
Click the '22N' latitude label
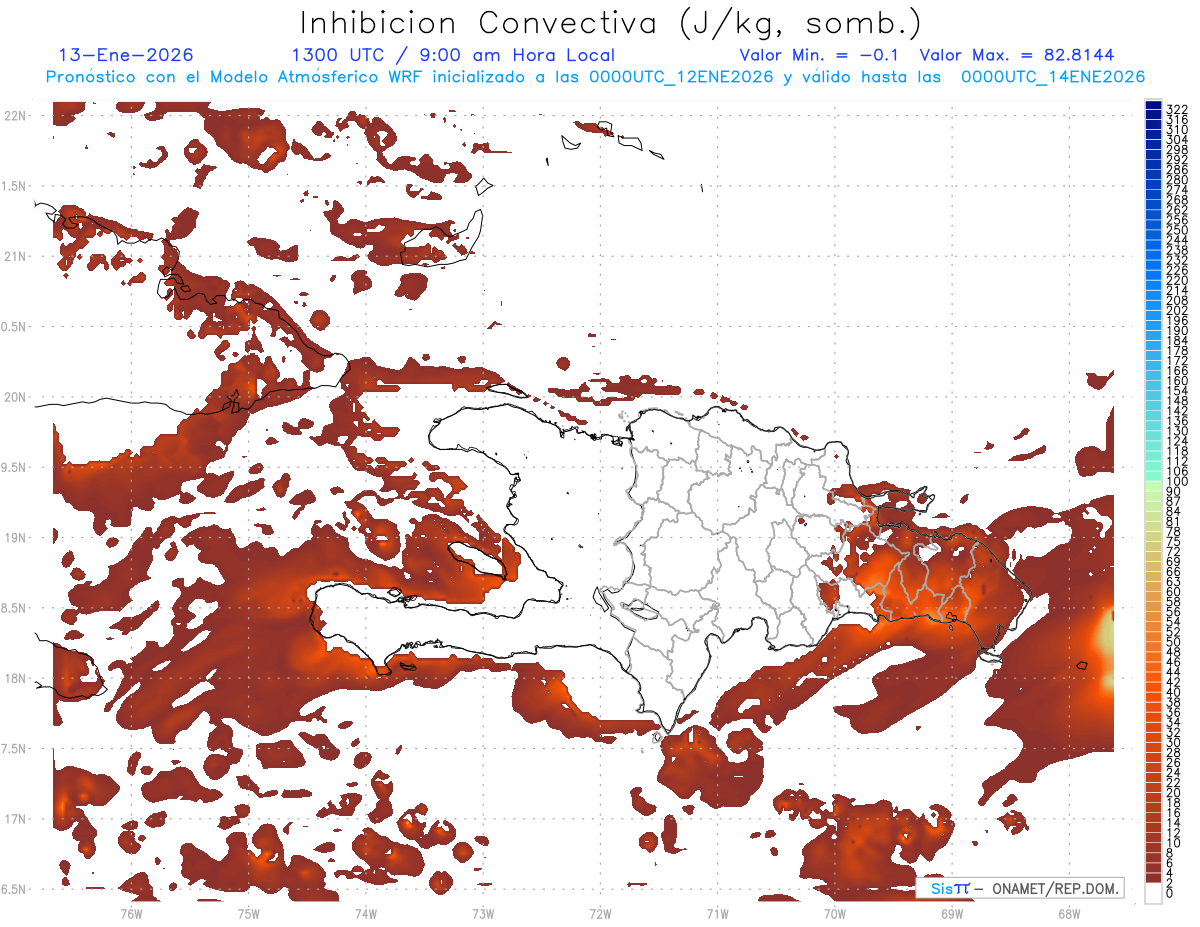click(x=16, y=116)
